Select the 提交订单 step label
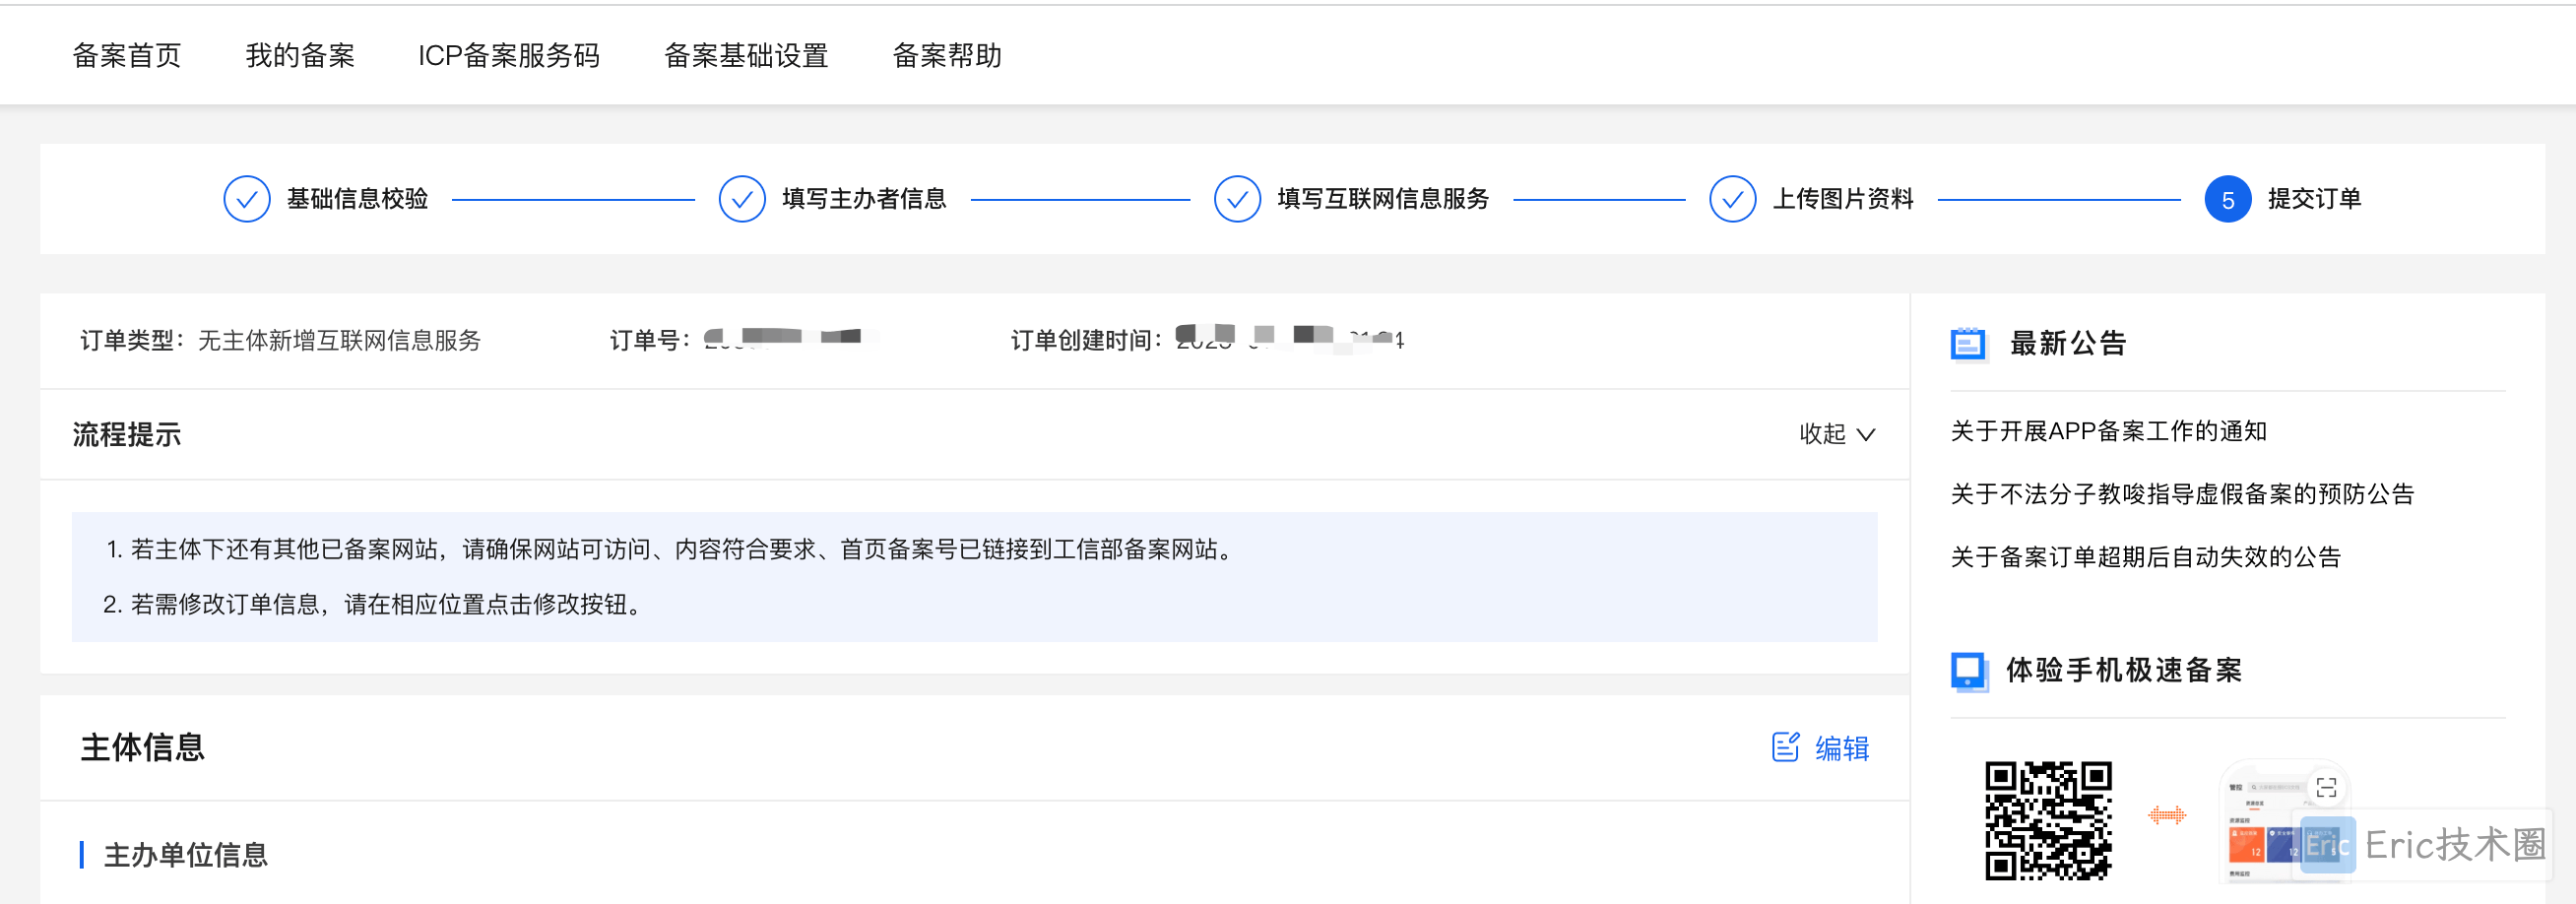 pyautogui.click(x=2314, y=199)
